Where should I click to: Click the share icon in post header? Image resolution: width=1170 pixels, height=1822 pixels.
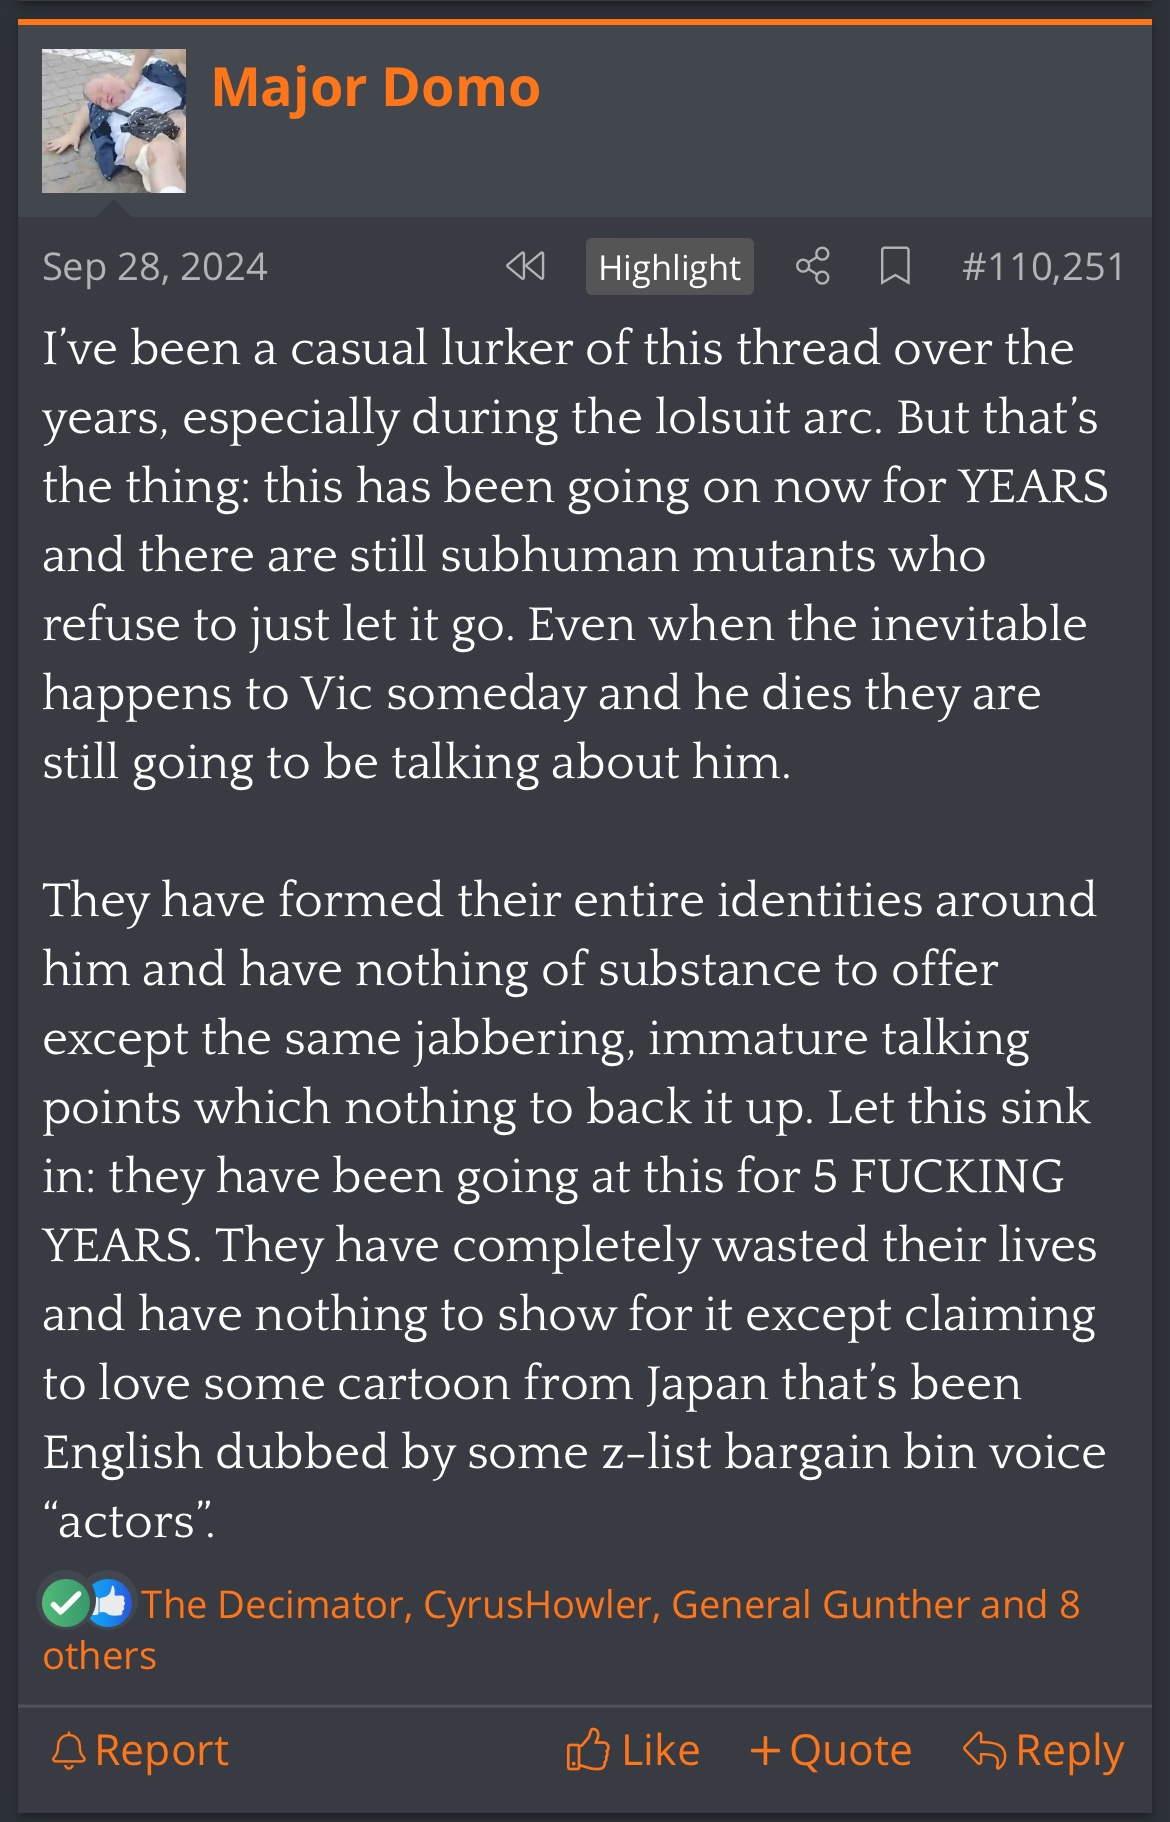[x=812, y=266]
